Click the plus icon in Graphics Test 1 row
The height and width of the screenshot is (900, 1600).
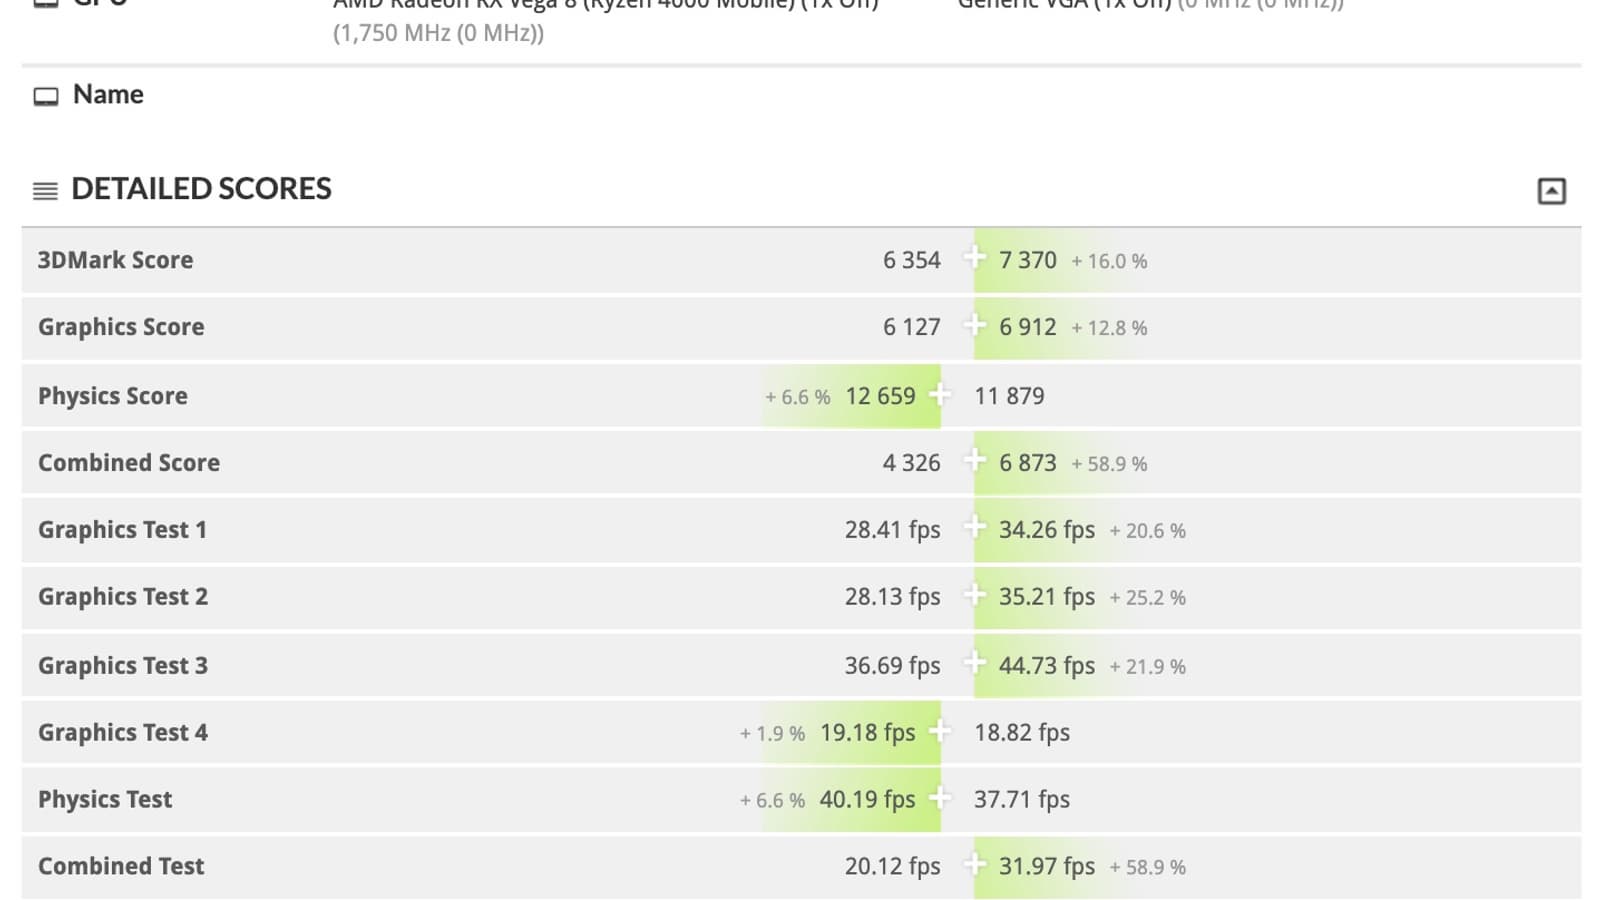click(x=974, y=528)
